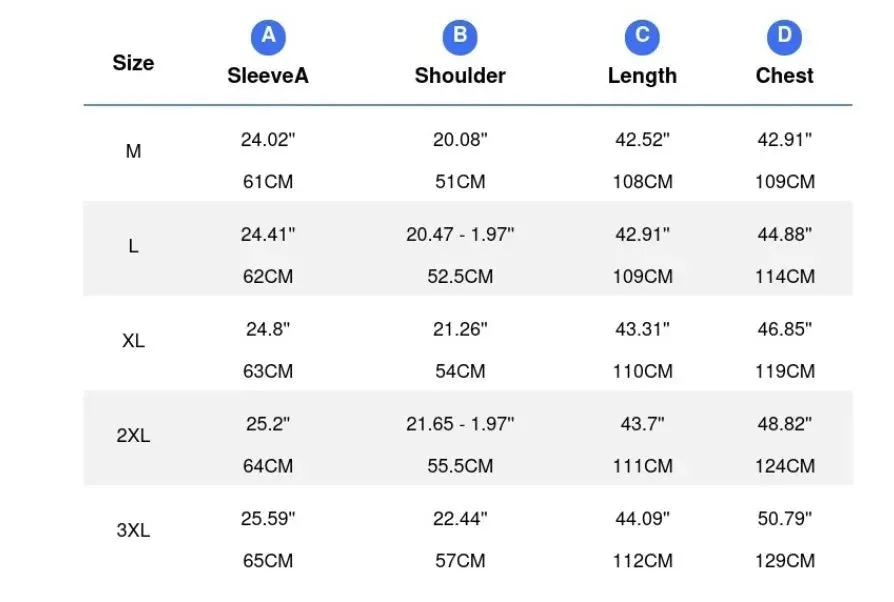
Task: Click the blue A circle icon
Action: click(x=268, y=37)
